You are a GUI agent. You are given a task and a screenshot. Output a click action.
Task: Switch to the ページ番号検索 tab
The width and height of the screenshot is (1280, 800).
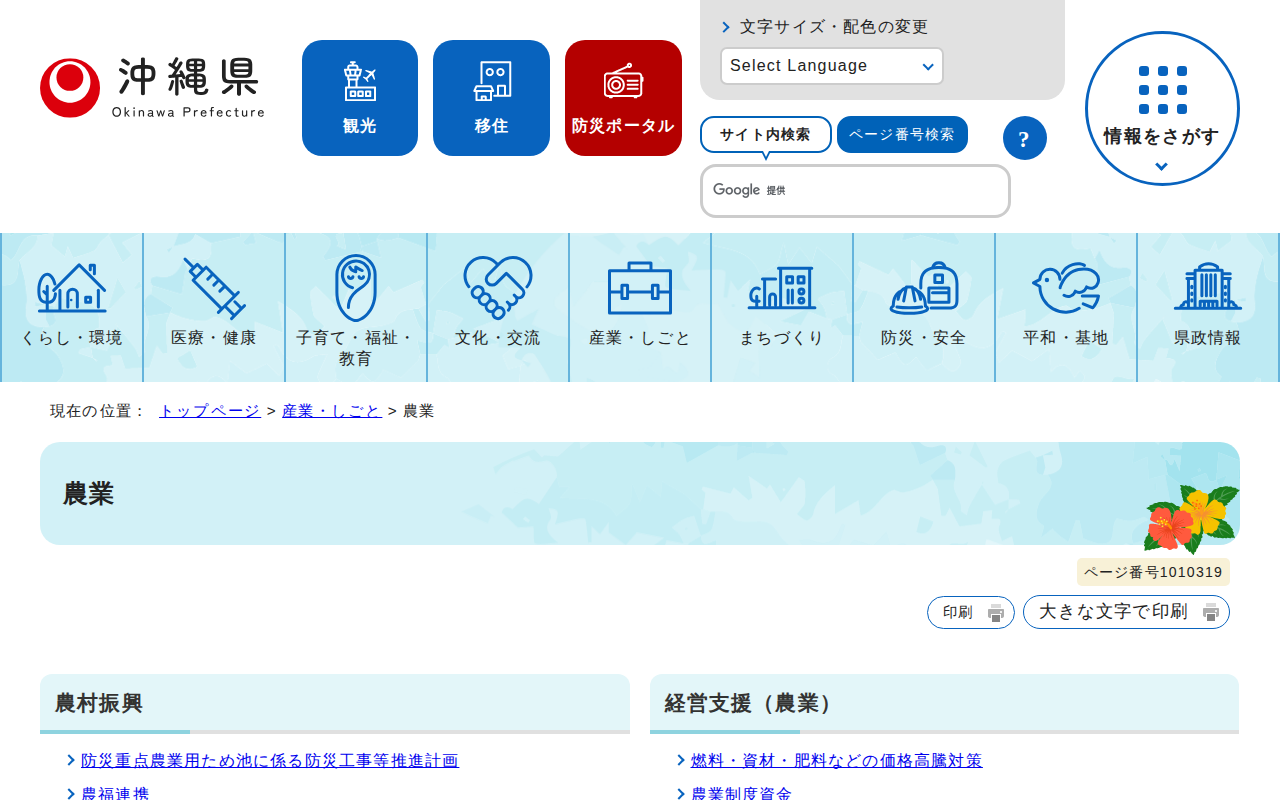pyautogui.click(x=901, y=135)
